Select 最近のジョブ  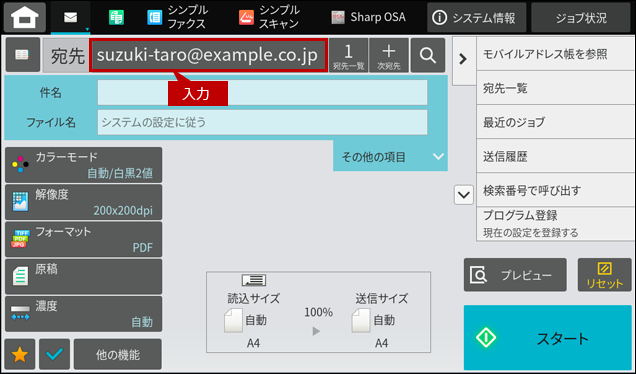coord(556,122)
